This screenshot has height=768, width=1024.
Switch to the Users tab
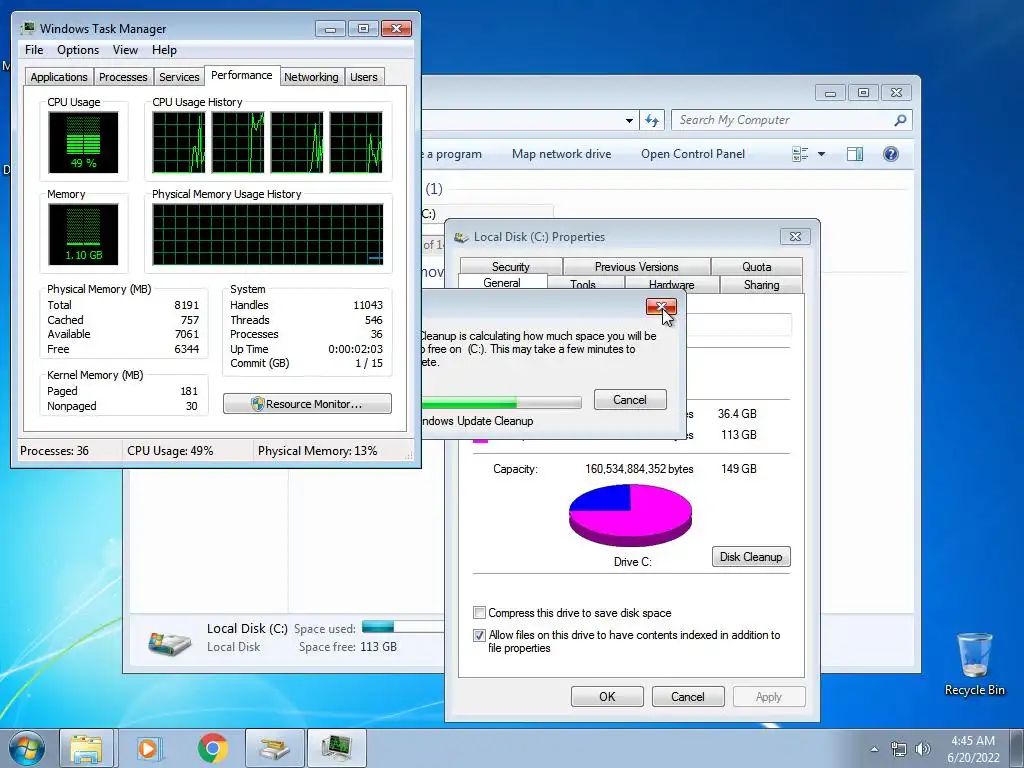[364, 77]
